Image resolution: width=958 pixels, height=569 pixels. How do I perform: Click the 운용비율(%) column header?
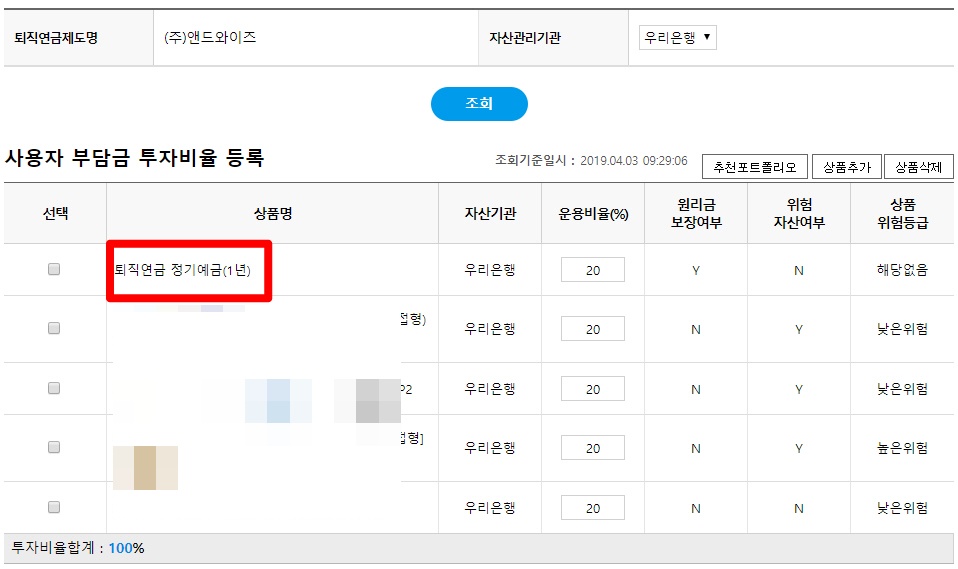(x=593, y=214)
